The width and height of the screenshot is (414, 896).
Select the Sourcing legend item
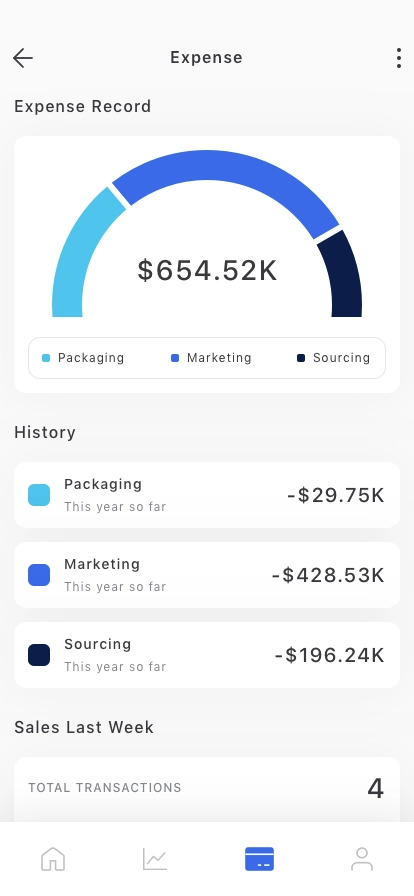point(333,358)
